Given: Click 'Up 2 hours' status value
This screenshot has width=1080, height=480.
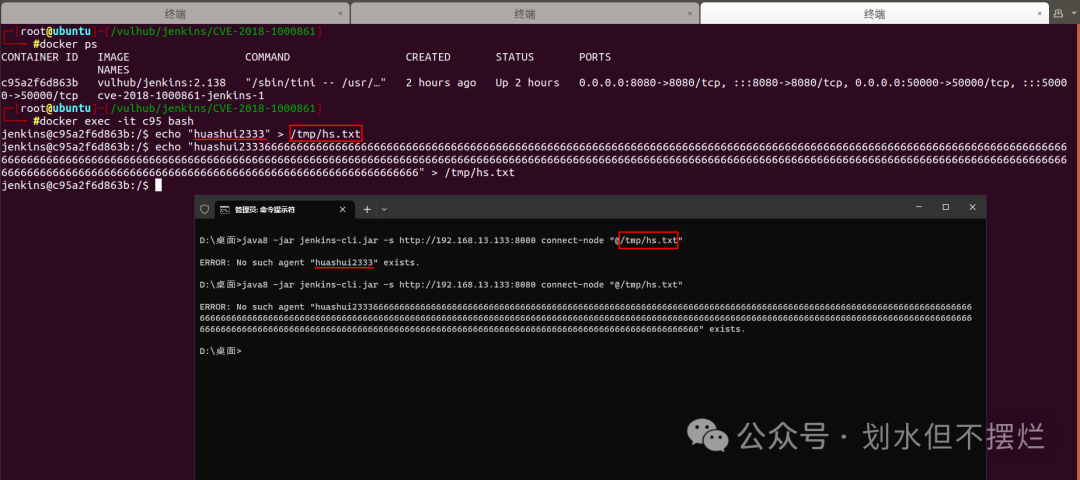Looking at the screenshot, I should click(x=527, y=83).
